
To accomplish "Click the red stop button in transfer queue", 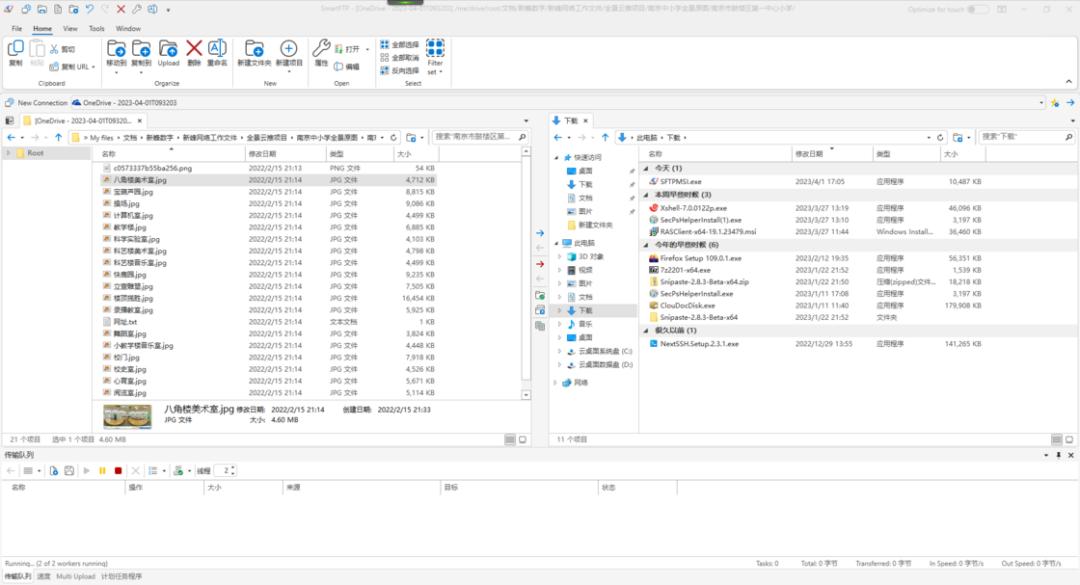I will click(x=118, y=471).
